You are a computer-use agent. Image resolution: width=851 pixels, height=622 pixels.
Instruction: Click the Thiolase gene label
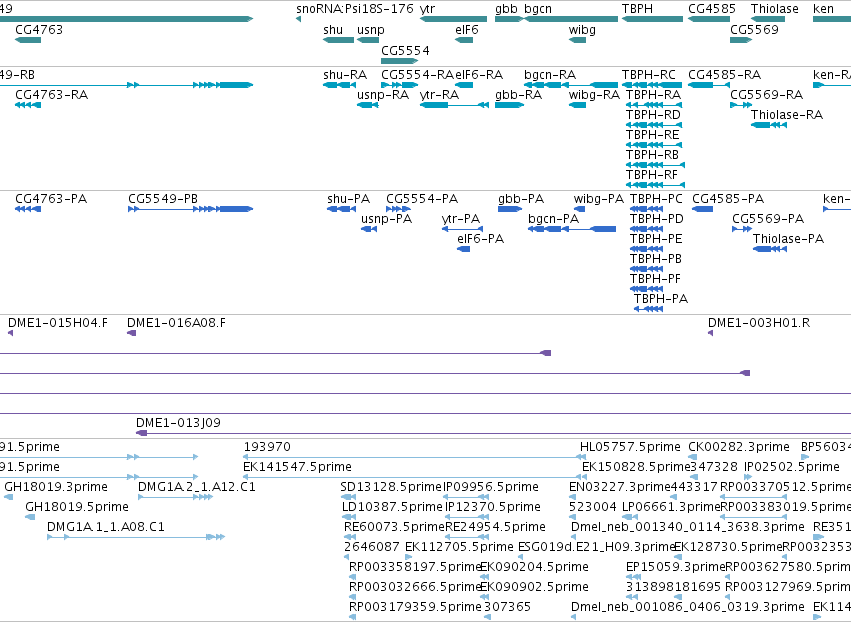(774, 9)
